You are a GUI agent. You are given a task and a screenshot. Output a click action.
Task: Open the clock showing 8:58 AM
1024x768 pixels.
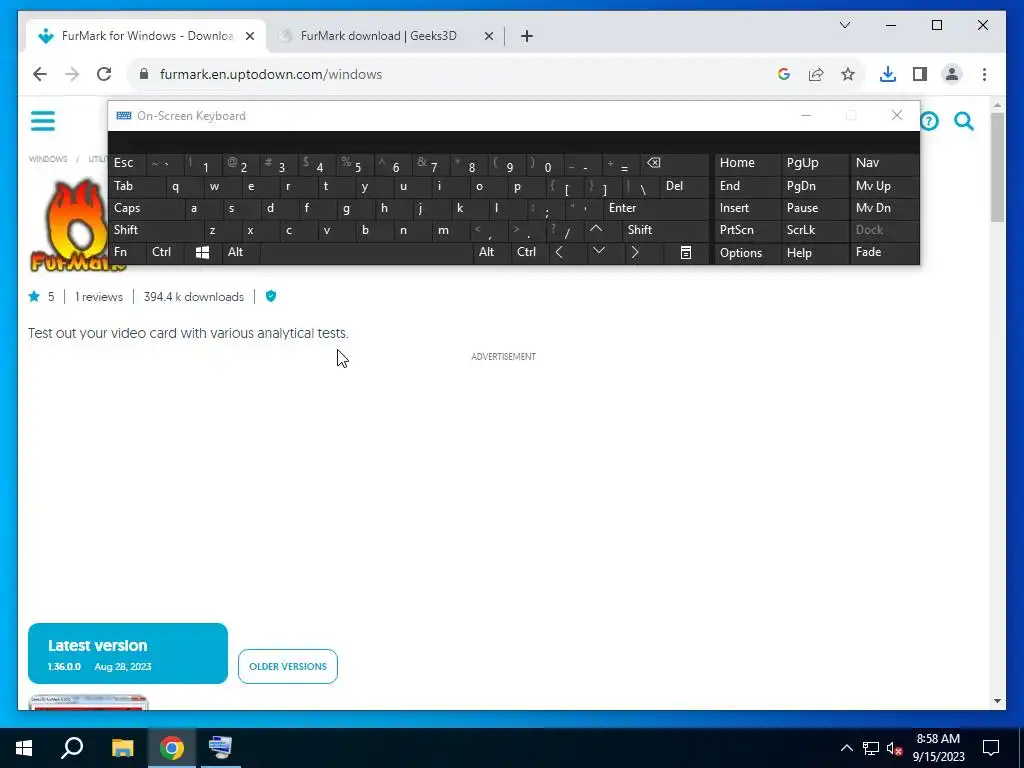pyautogui.click(x=938, y=748)
